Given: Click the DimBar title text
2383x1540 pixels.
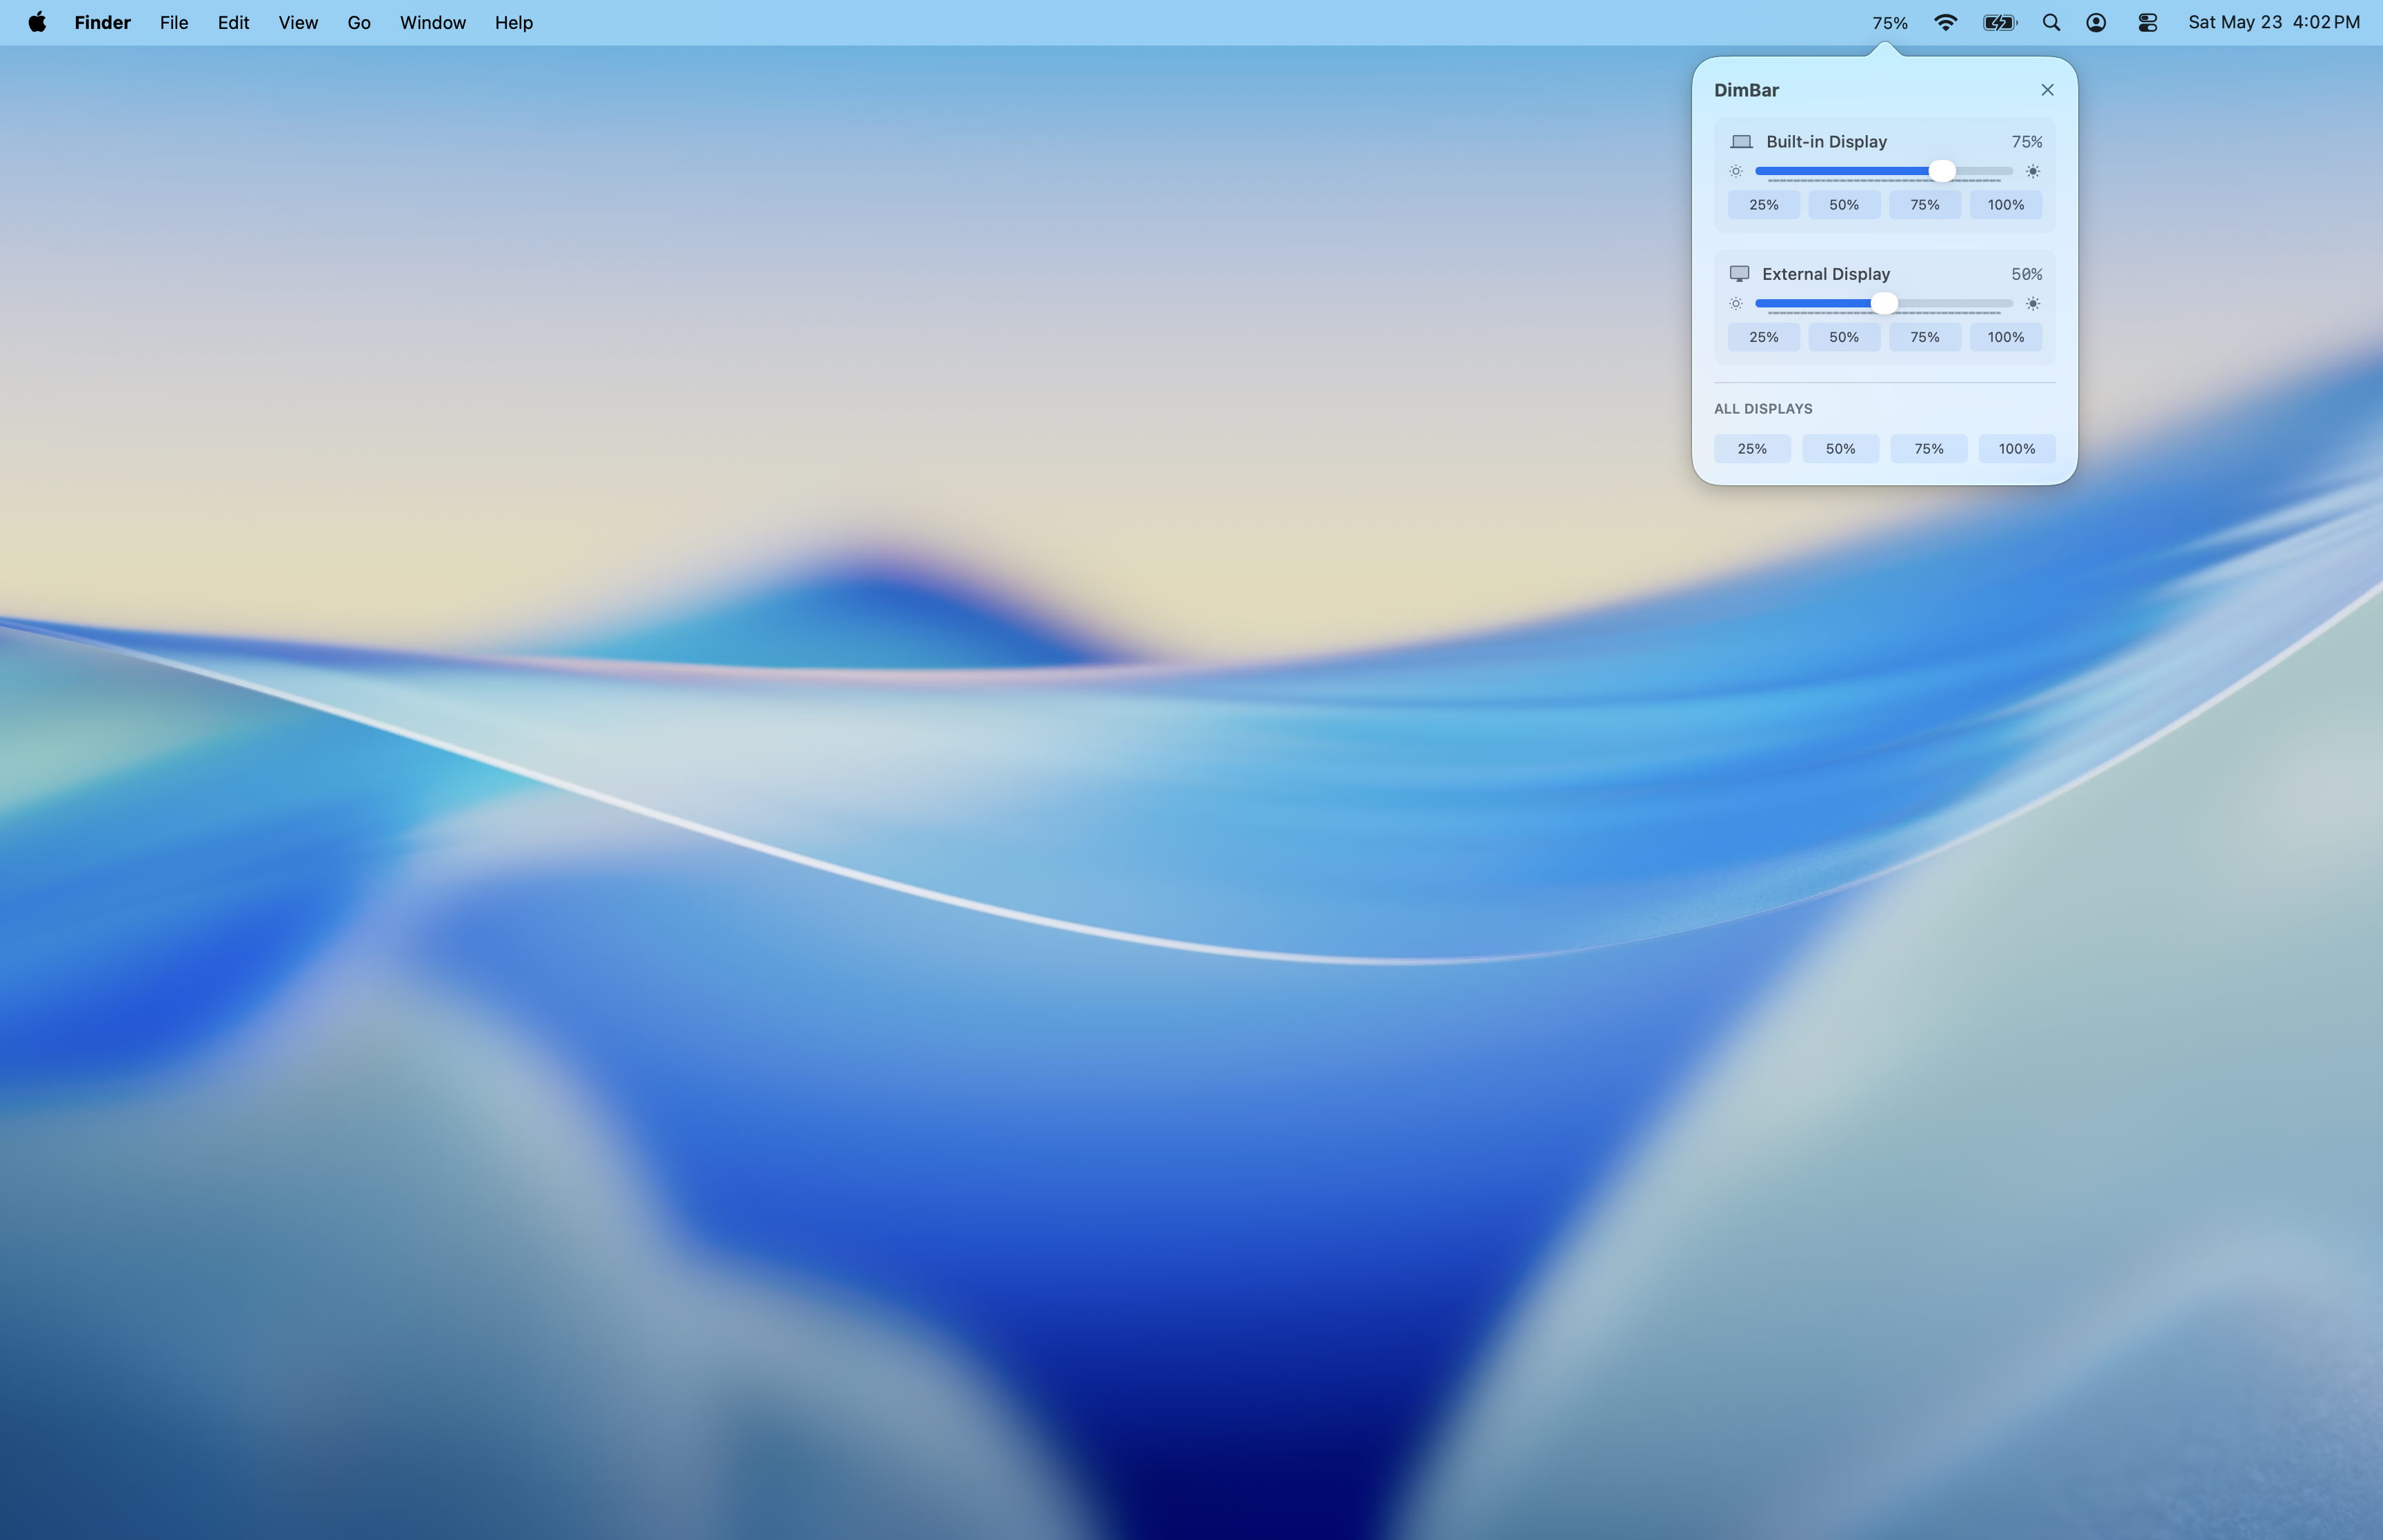Looking at the screenshot, I should click(x=1746, y=90).
